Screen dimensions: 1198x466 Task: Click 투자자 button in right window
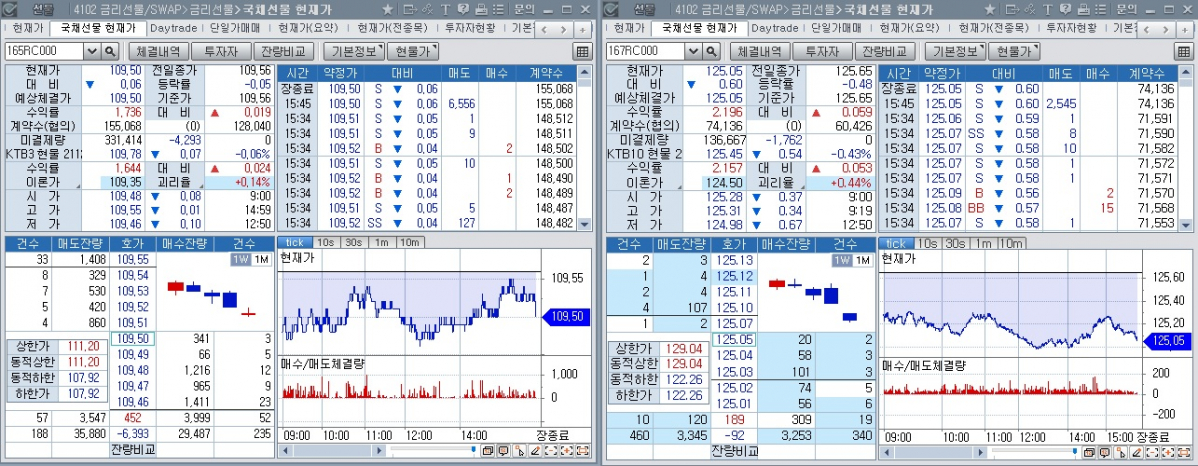click(823, 51)
